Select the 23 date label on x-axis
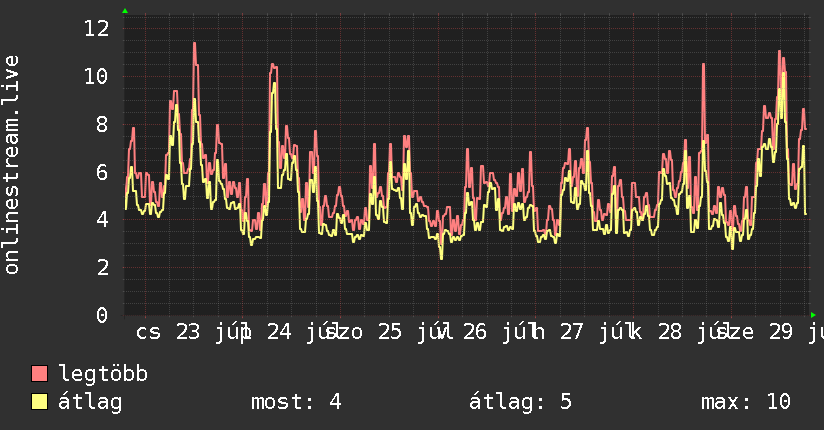The image size is (824, 430). click(x=188, y=332)
